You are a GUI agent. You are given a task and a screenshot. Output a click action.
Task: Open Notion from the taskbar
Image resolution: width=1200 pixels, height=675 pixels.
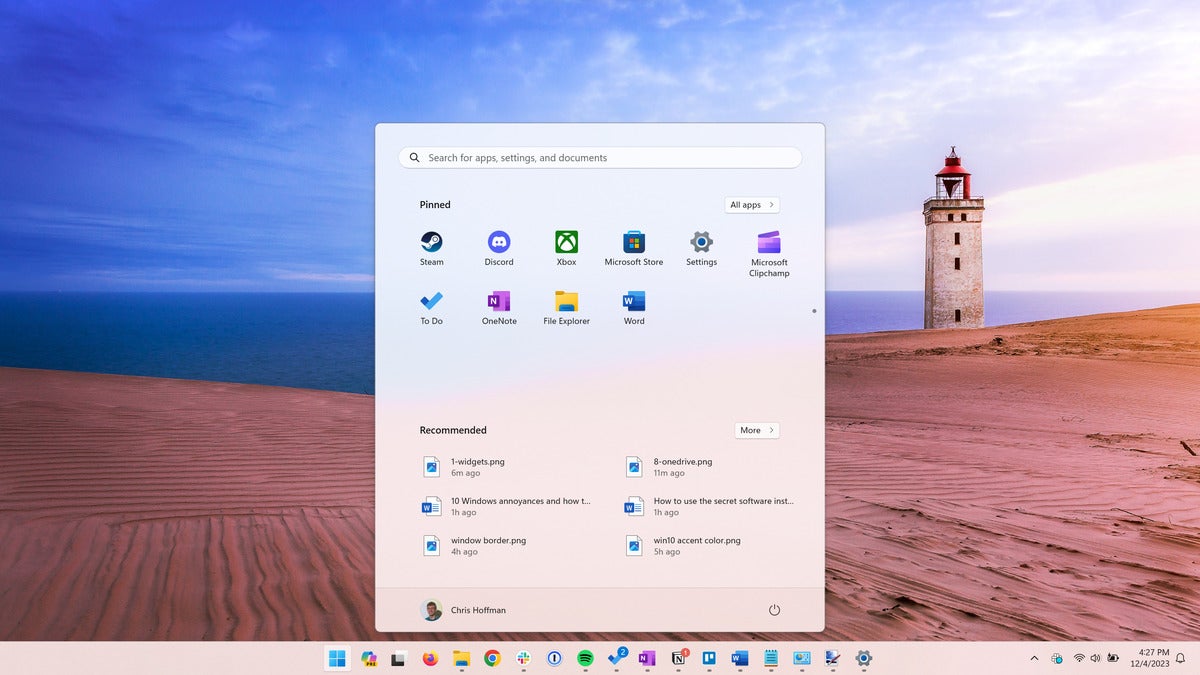point(679,658)
